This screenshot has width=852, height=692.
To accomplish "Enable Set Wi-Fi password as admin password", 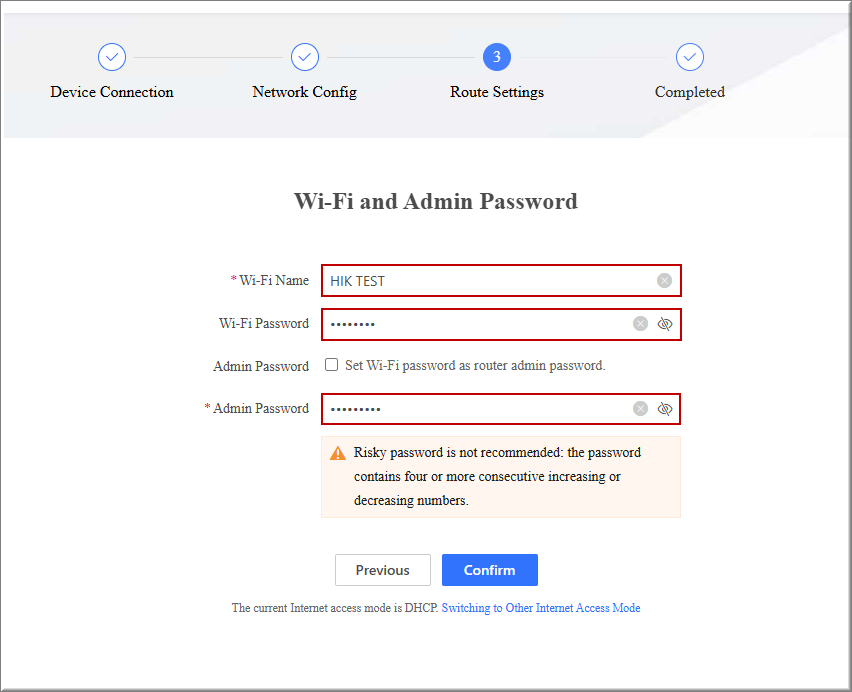I will tap(332, 366).
